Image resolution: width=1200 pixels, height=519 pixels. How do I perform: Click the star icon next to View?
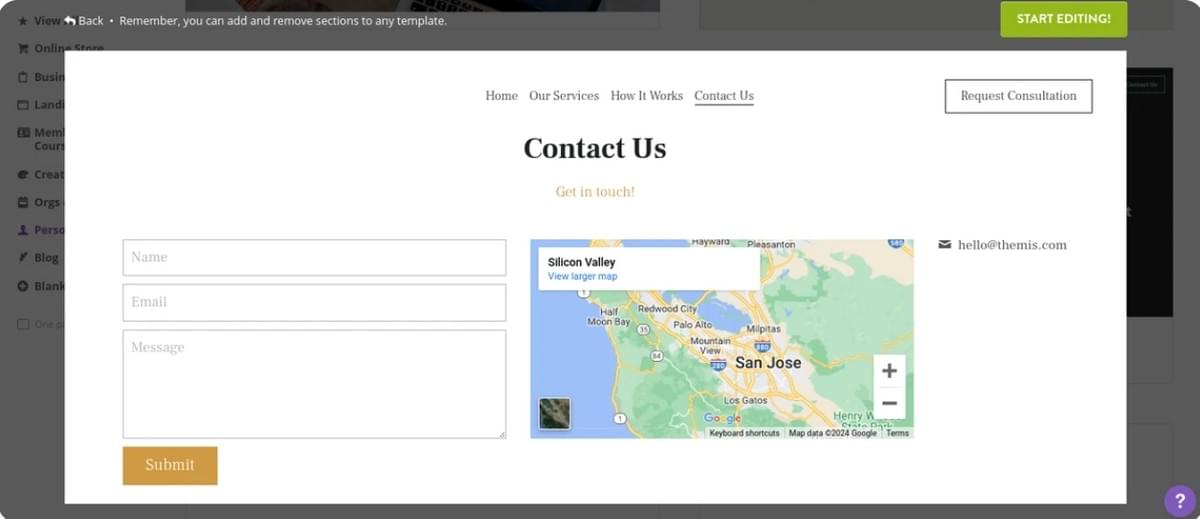(x=23, y=20)
